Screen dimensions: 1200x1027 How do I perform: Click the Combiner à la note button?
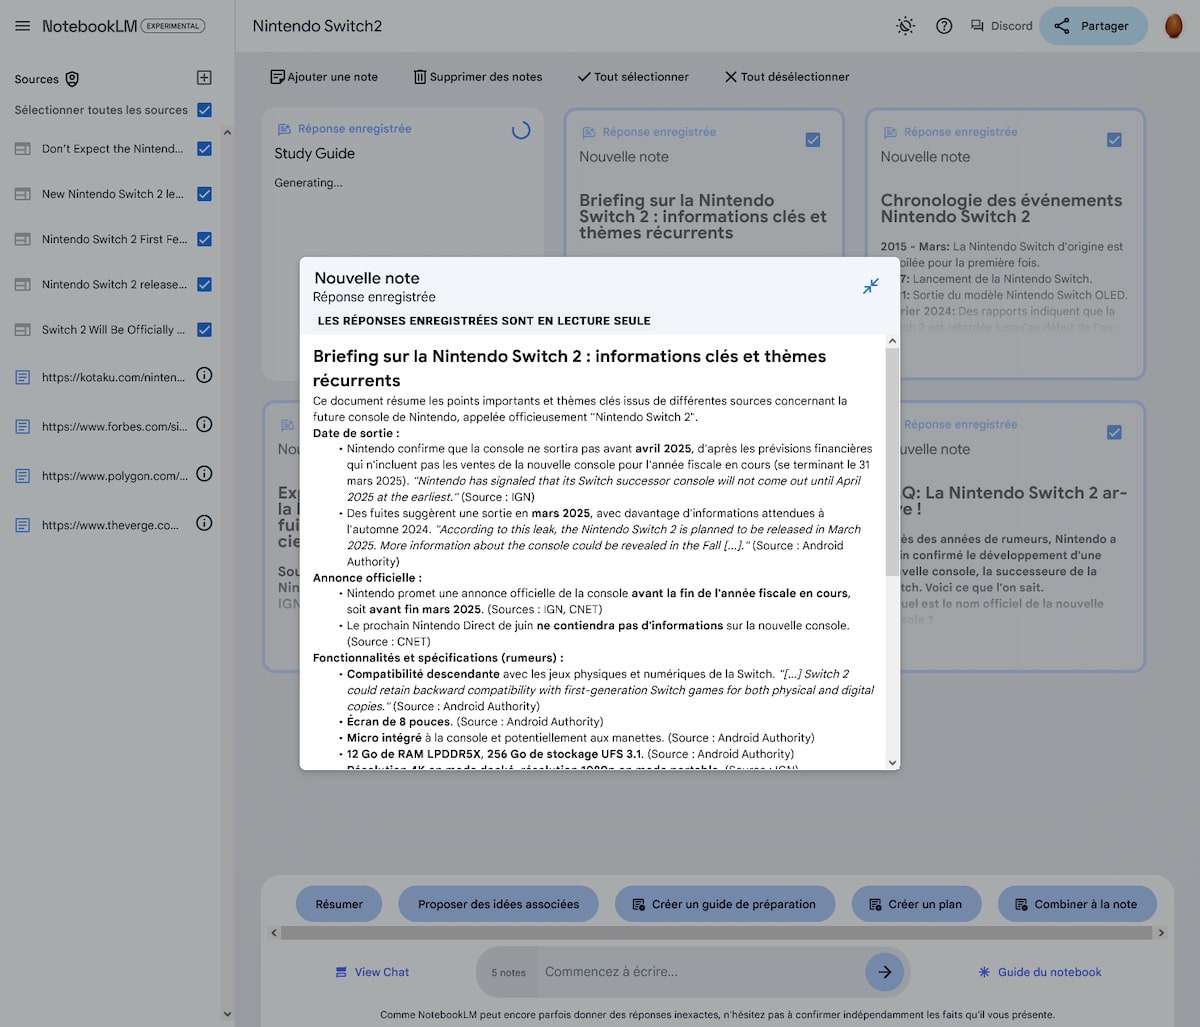click(1077, 904)
